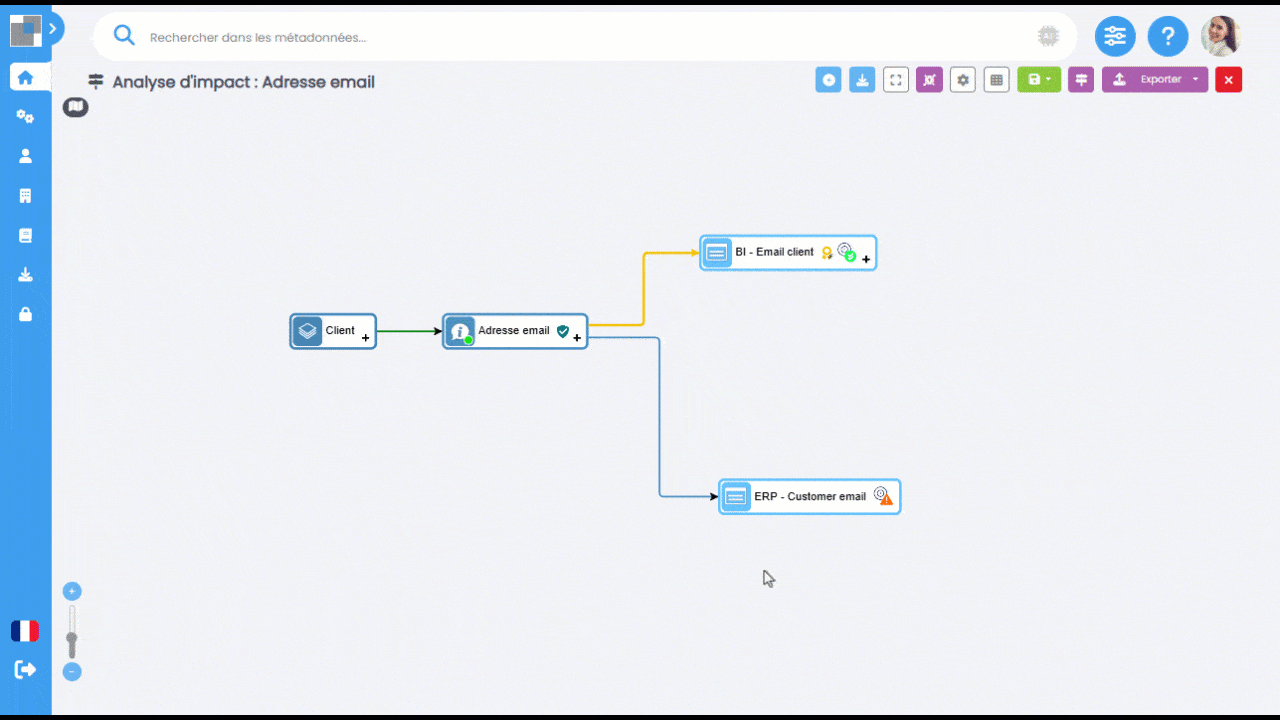
Task: Click the Adresse email info icon
Action: click(x=460, y=331)
